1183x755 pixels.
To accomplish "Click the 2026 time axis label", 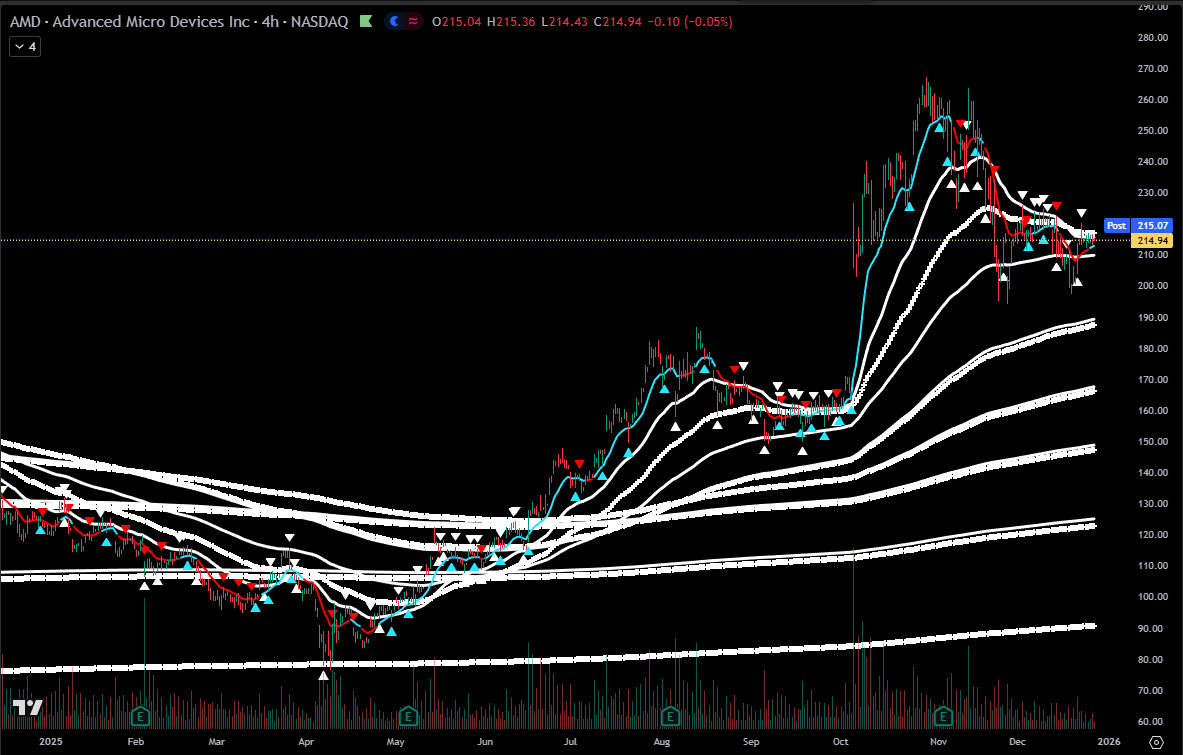I will [x=1108, y=741].
